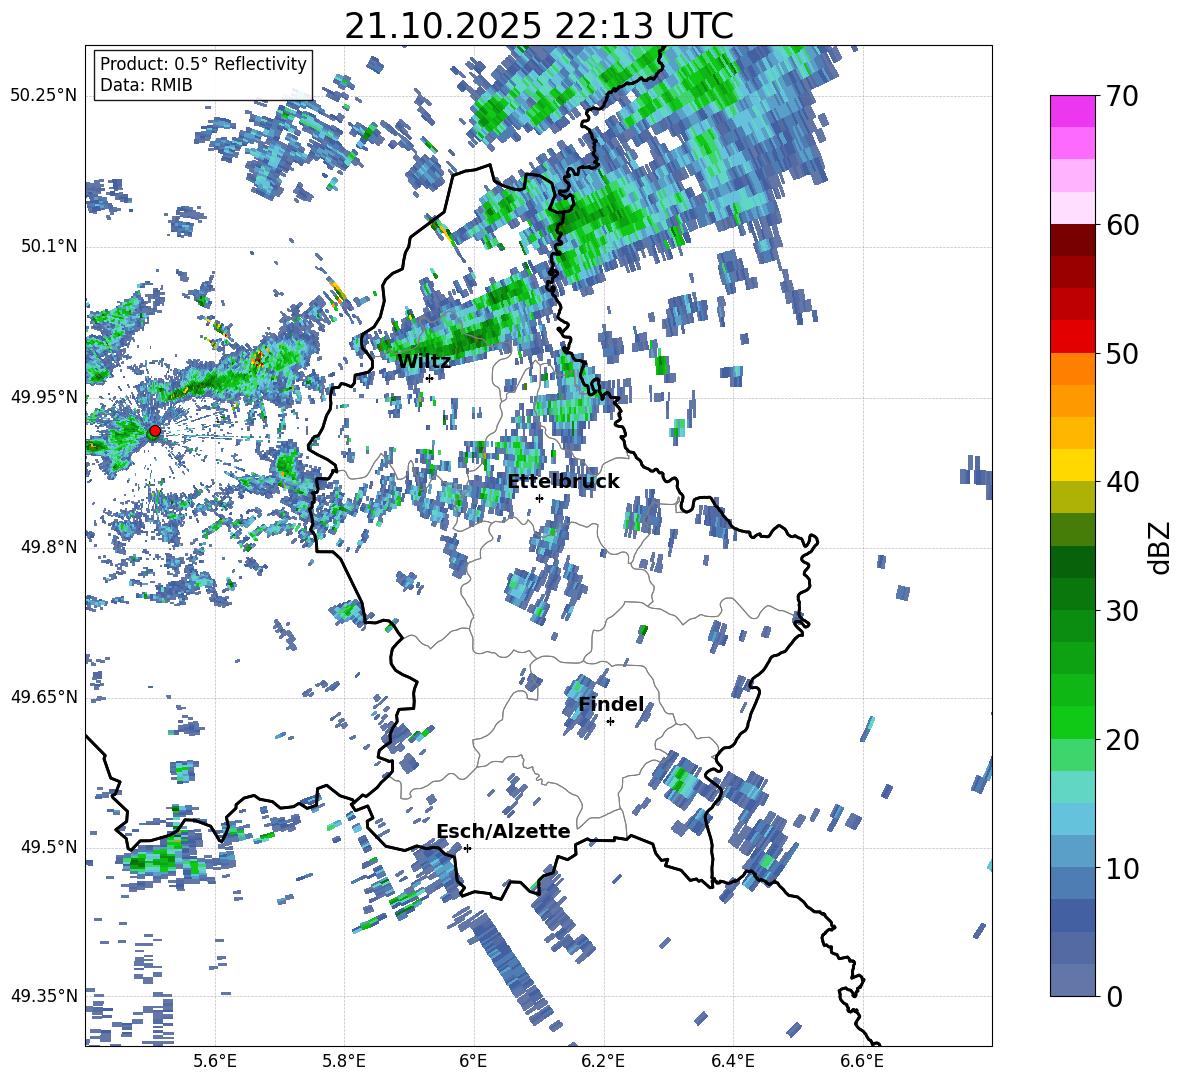Click the plot title with the 22:13 UTC timestamp
This screenshot has height=1081, width=1184.
(539, 26)
